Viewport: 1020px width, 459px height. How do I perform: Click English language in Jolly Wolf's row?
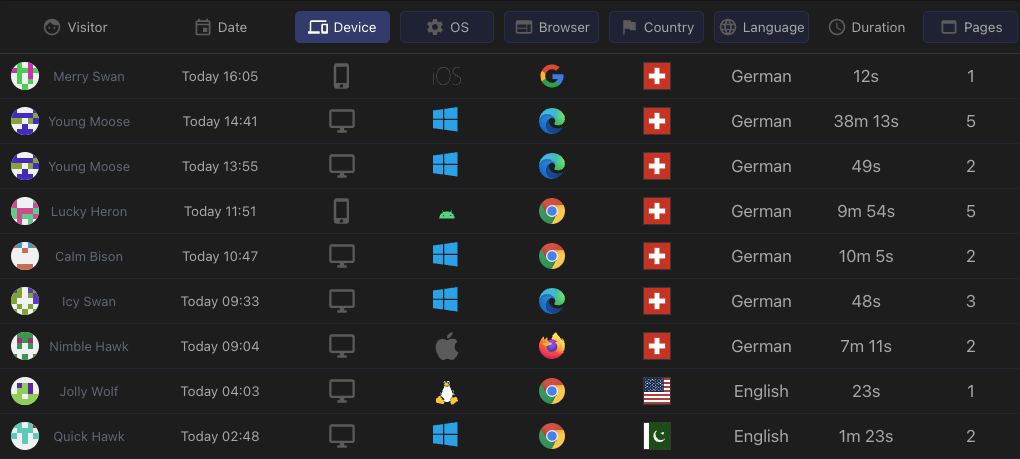point(761,391)
